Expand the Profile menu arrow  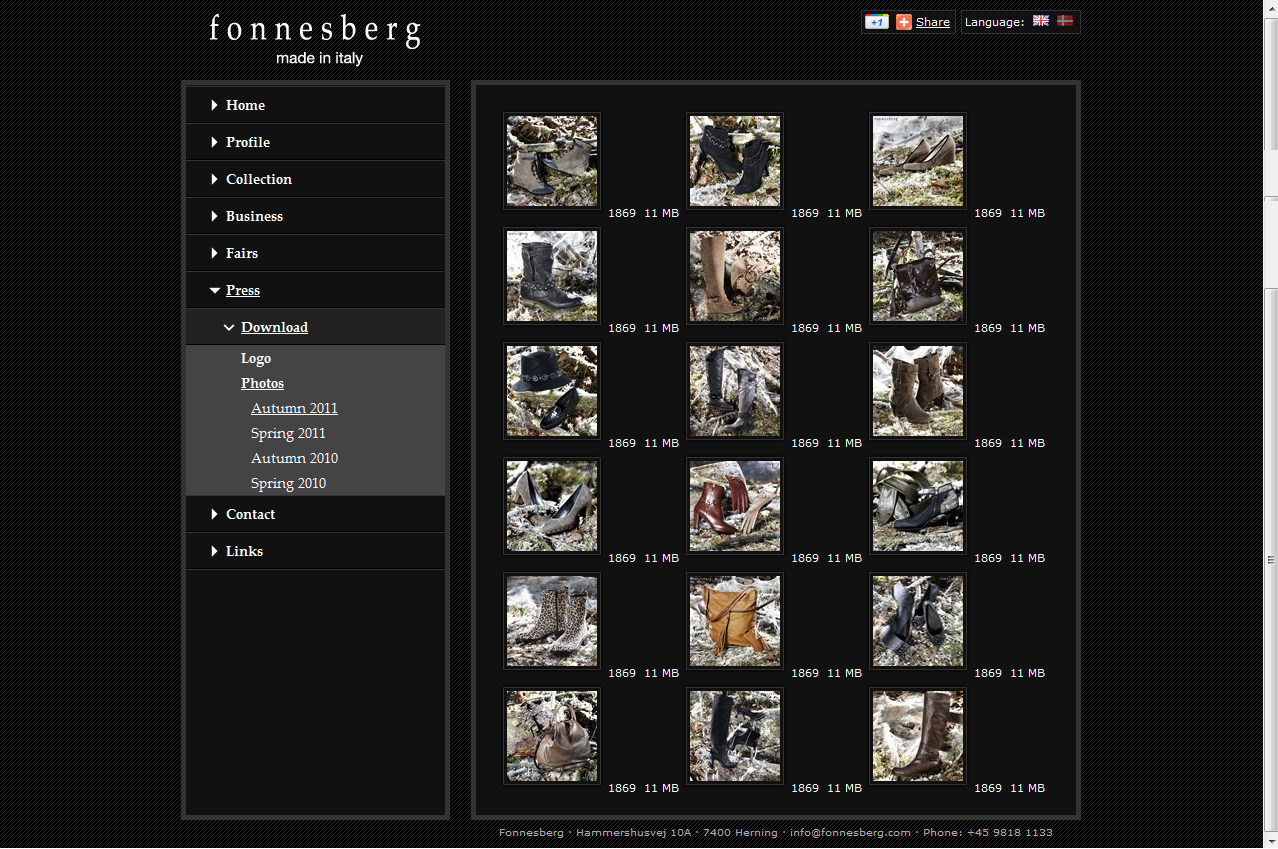click(x=215, y=142)
